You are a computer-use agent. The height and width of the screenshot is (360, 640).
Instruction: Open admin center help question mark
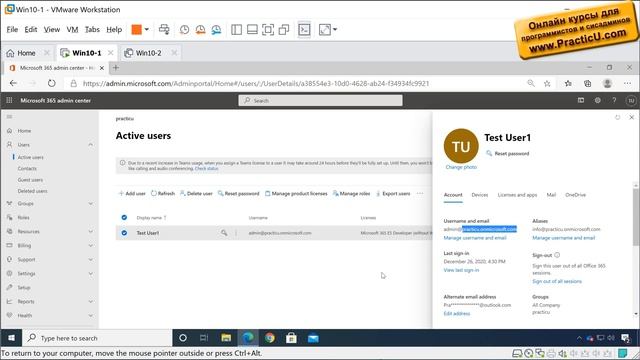(x=614, y=100)
